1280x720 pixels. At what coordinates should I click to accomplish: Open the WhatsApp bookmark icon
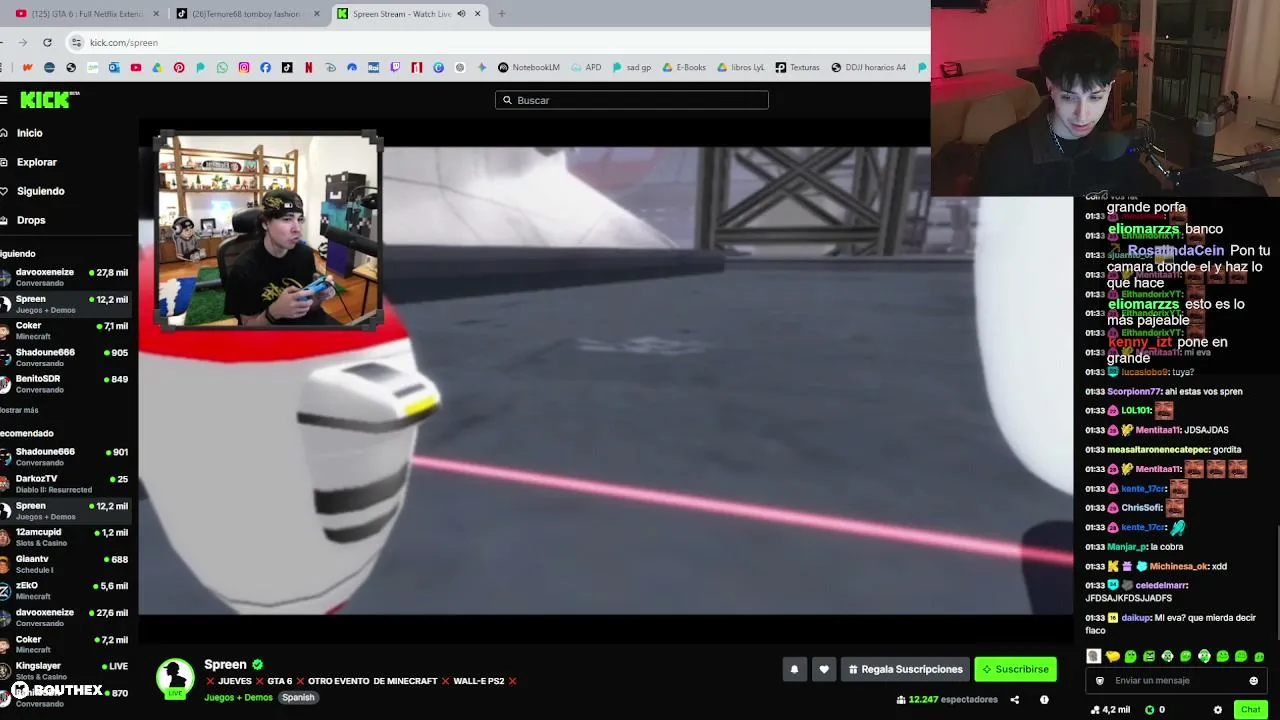[x=222, y=68]
